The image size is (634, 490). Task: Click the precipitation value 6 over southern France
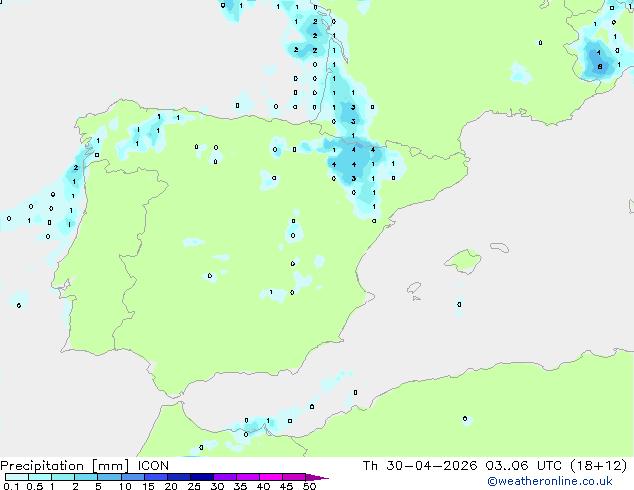(x=600, y=67)
